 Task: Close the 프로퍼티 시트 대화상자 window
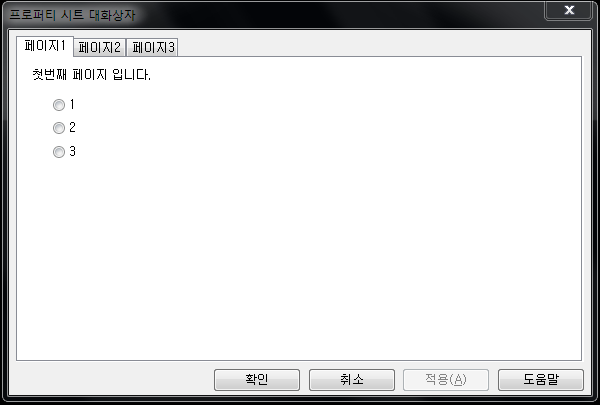pyautogui.click(x=569, y=10)
